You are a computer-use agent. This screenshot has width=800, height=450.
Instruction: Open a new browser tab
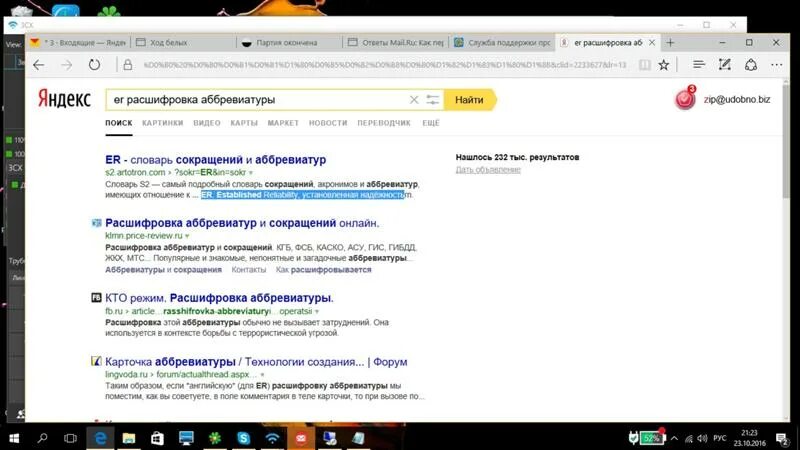(670, 43)
